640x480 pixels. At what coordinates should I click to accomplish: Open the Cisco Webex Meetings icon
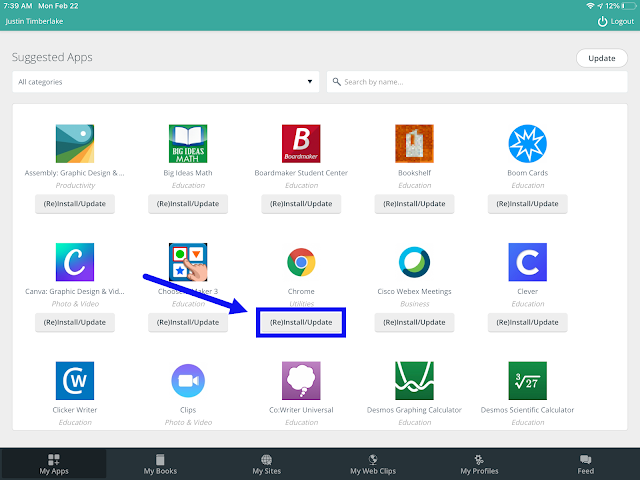coord(414,262)
